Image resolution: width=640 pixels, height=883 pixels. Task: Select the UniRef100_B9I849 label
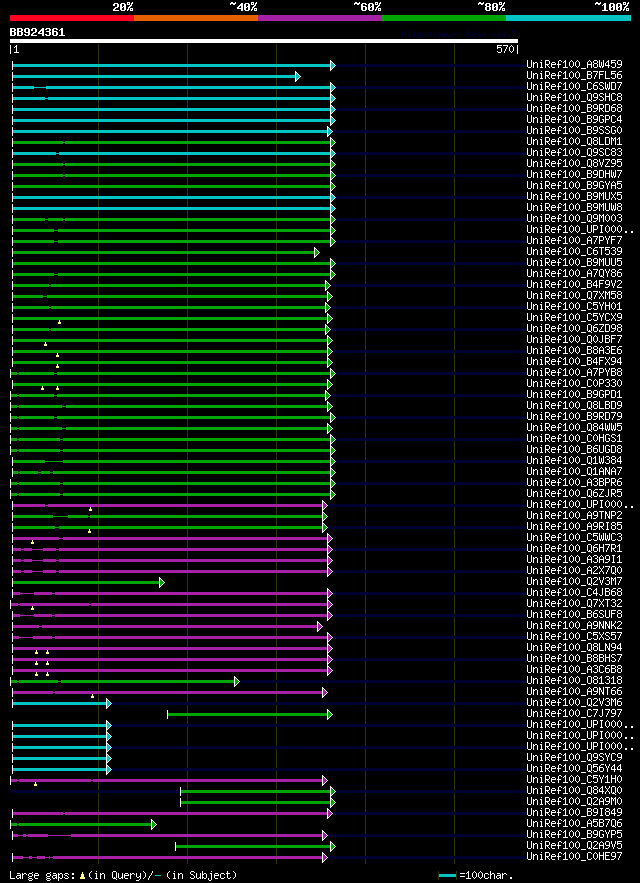coord(574,814)
